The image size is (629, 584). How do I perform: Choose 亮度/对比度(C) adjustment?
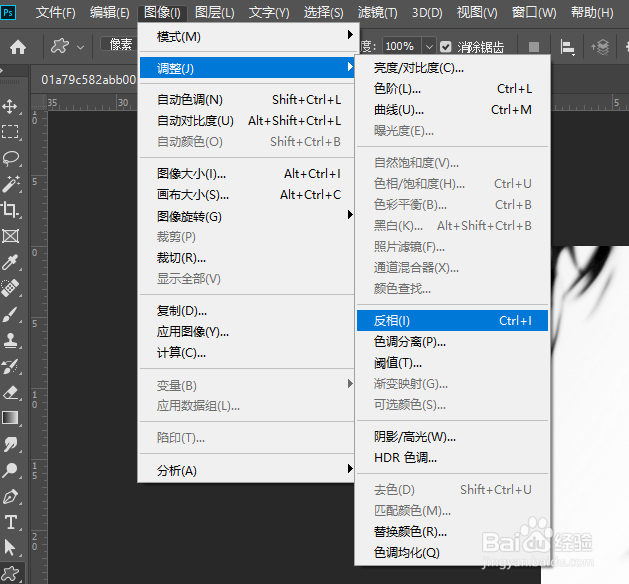(x=452, y=68)
